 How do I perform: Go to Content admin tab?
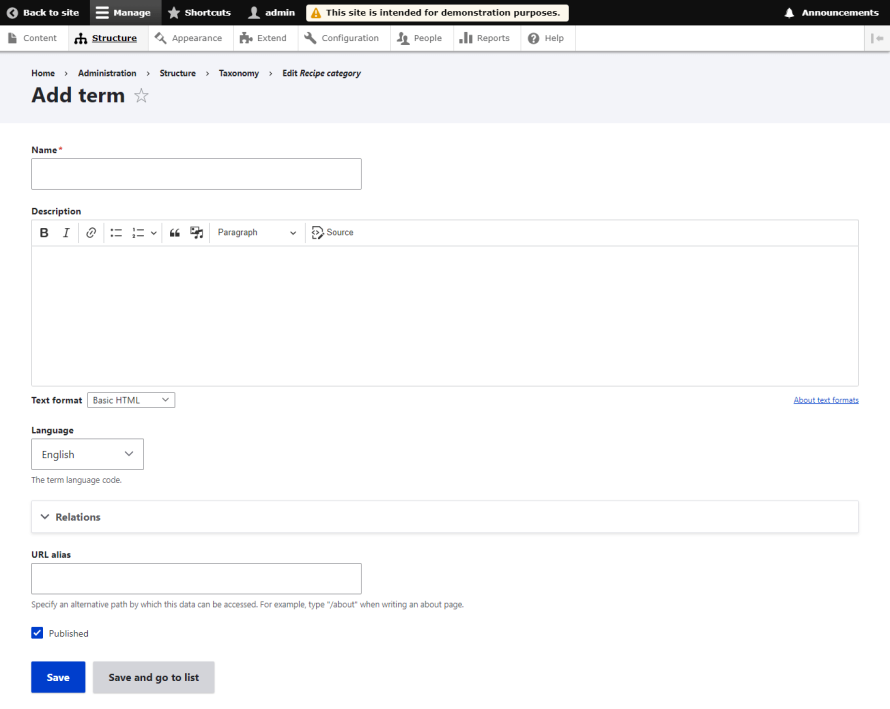tap(32, 38)
